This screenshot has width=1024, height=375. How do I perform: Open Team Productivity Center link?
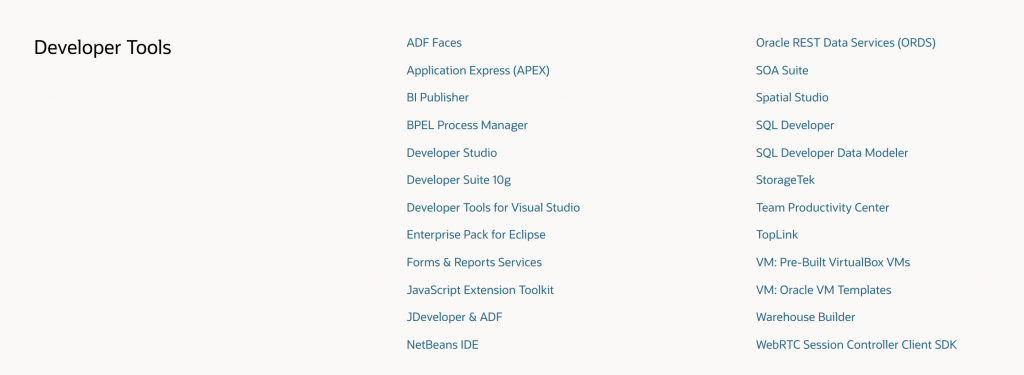[822, 207]
